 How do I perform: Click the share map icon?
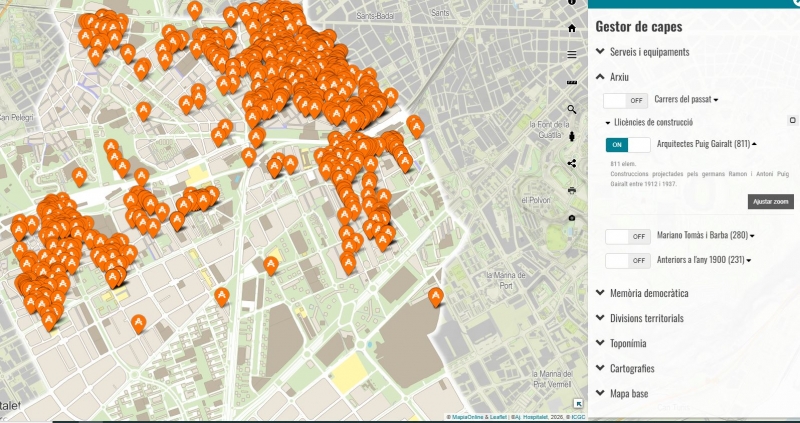coord(571,163)
